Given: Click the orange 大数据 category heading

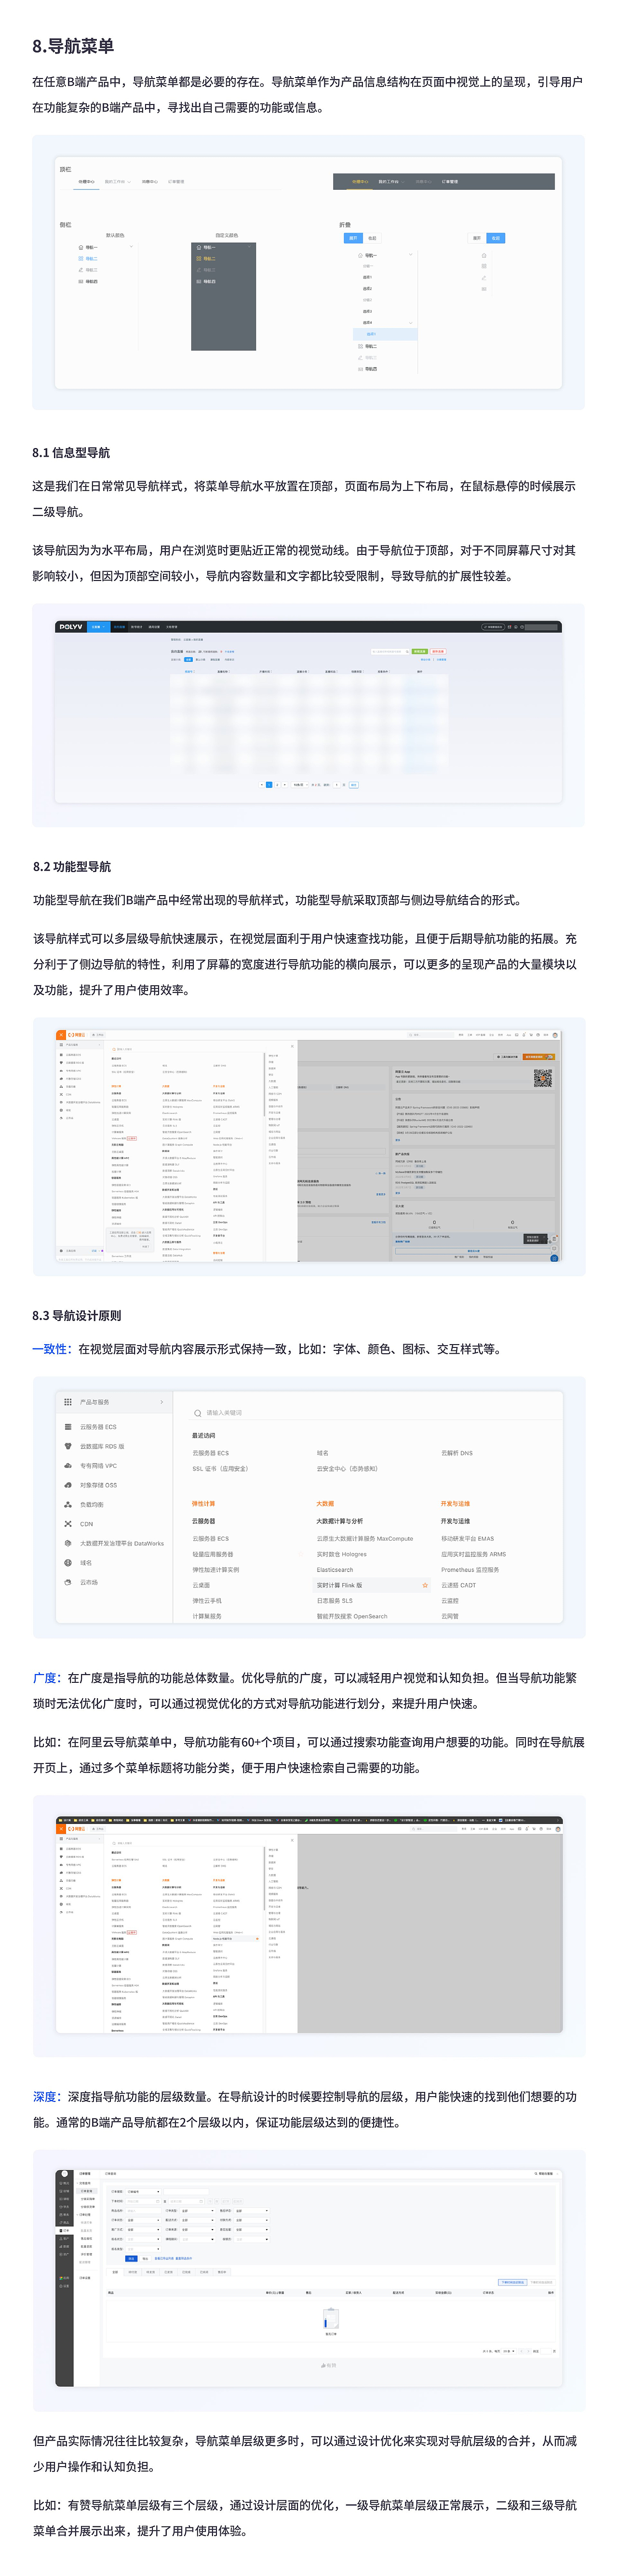Looking at the screenshot, I should pyautogui.click(x=325, y=1503).
